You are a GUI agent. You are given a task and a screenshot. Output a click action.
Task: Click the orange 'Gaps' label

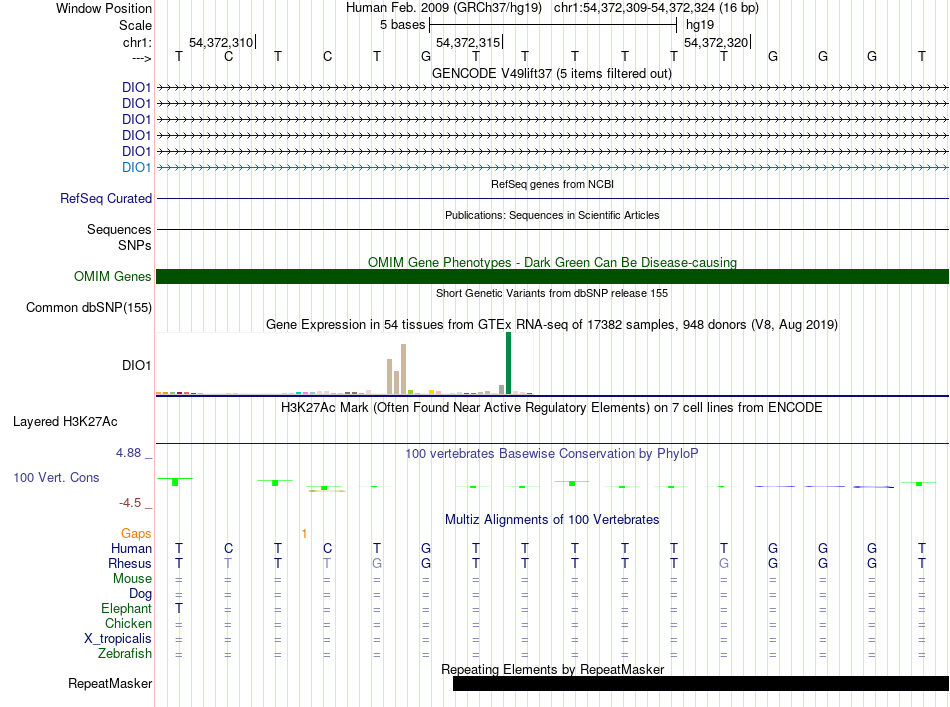[136, 533]
